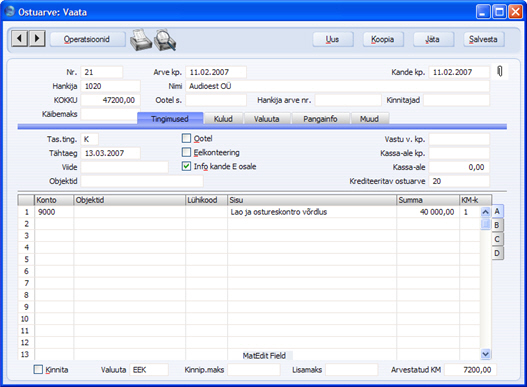Click the footer Valuuta field EEK
The width and height of the screenshot is (527, 387).
pyautogui.click(x=149, y=370)
